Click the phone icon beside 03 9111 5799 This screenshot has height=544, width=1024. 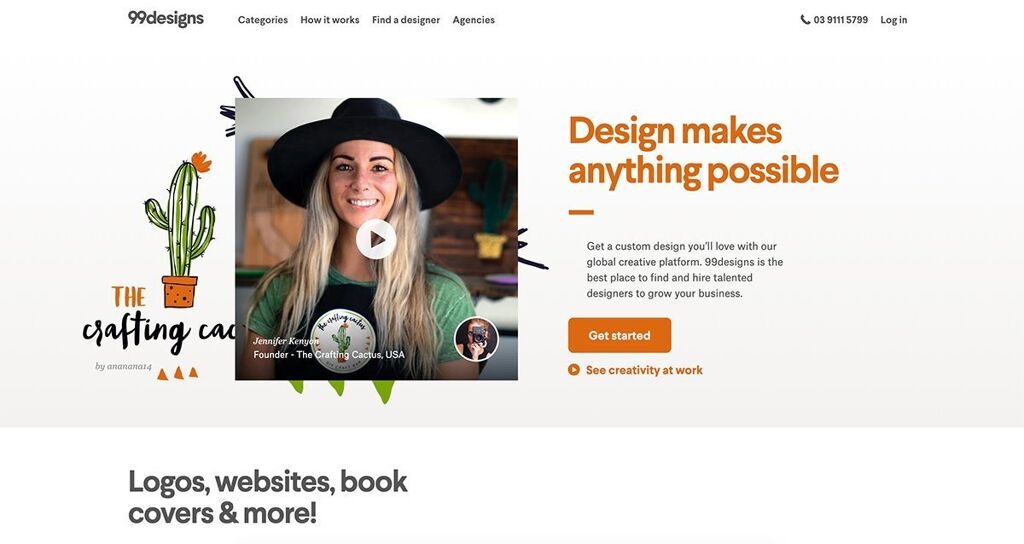point(805,20)
